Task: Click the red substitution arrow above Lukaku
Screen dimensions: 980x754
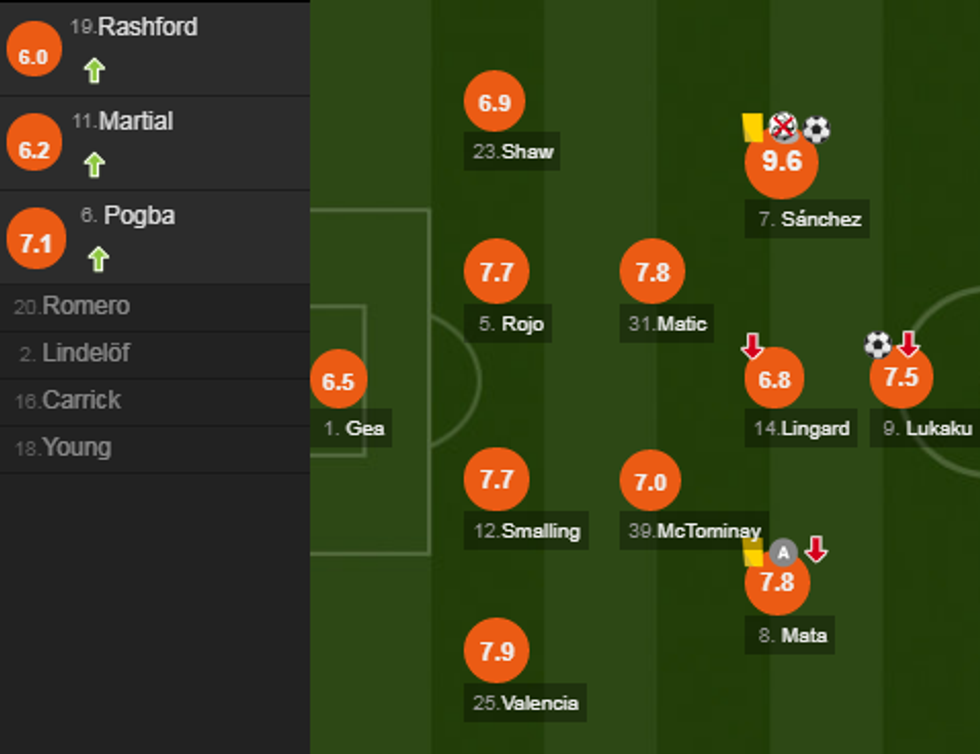Action: tap(907, 344)
